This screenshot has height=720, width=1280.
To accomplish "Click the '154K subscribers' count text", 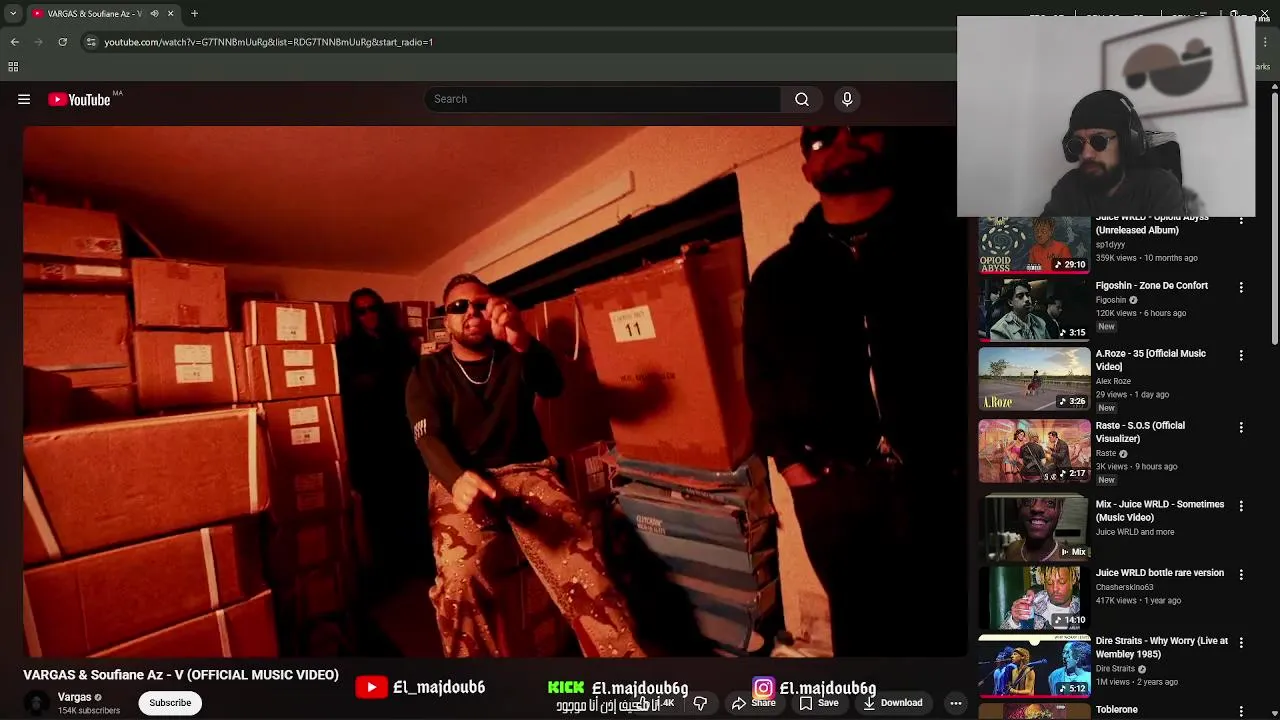I will pyautogui.click(x=89, y=711).
